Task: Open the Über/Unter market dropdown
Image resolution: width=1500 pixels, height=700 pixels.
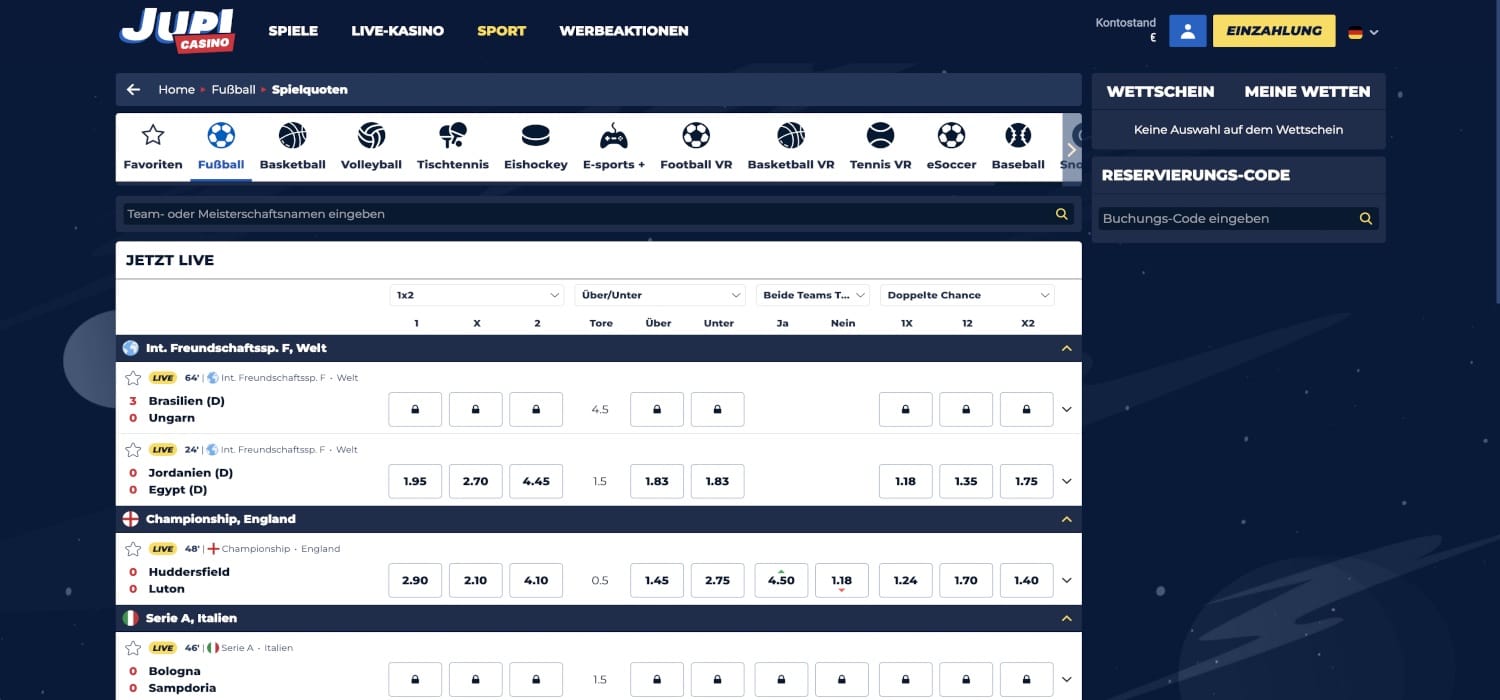Action: tap(660, 295)
